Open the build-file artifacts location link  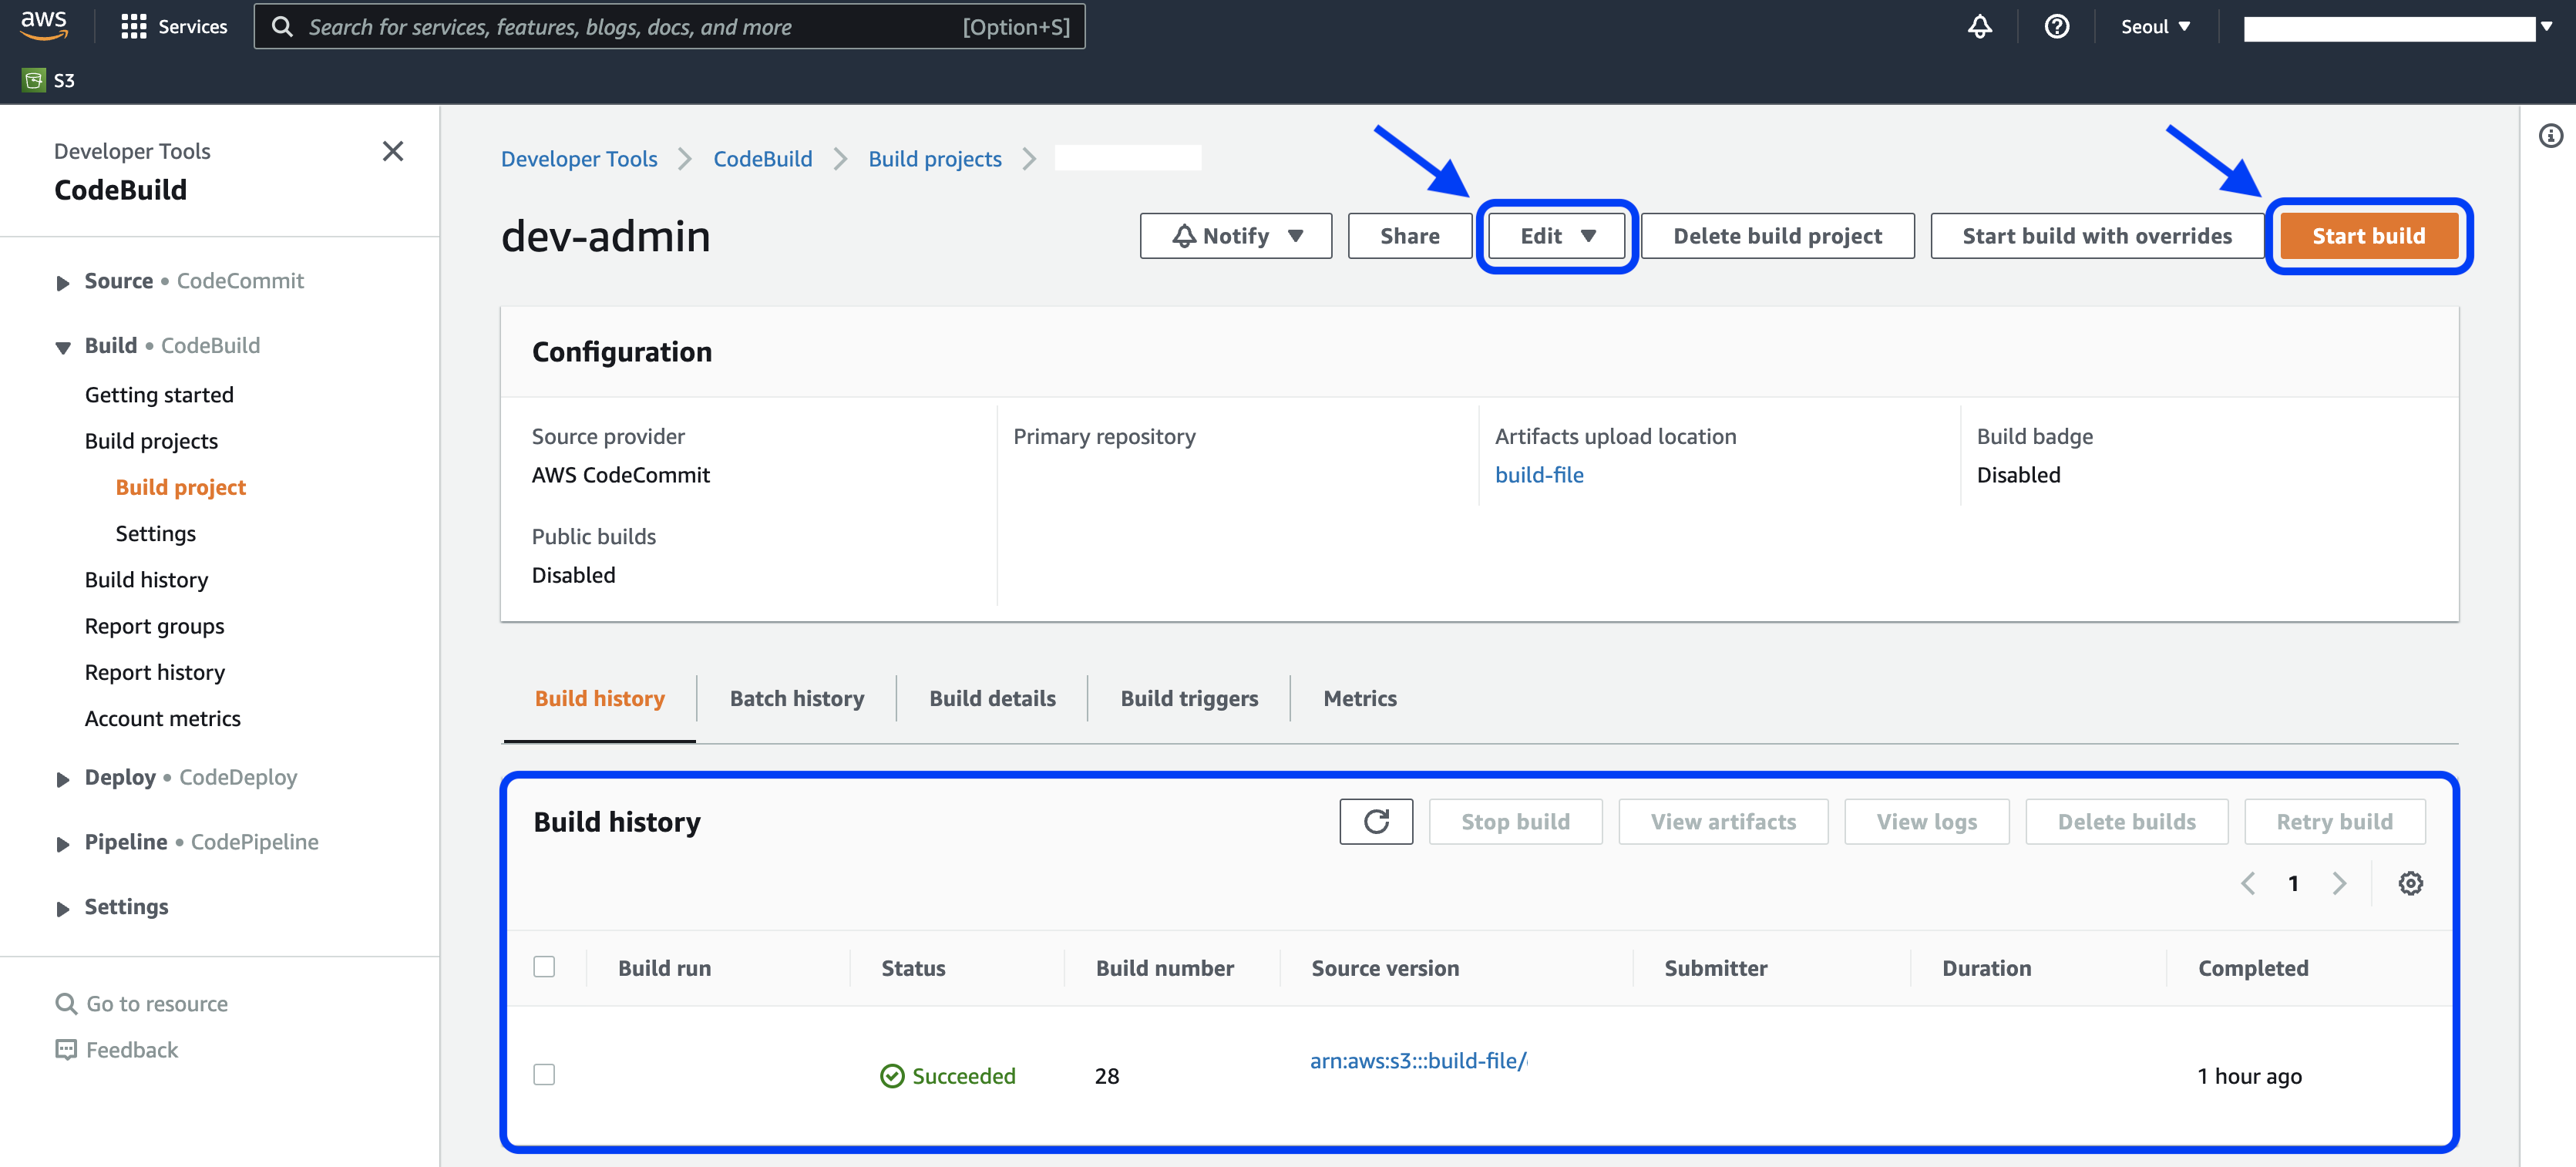coord(1538,475)
